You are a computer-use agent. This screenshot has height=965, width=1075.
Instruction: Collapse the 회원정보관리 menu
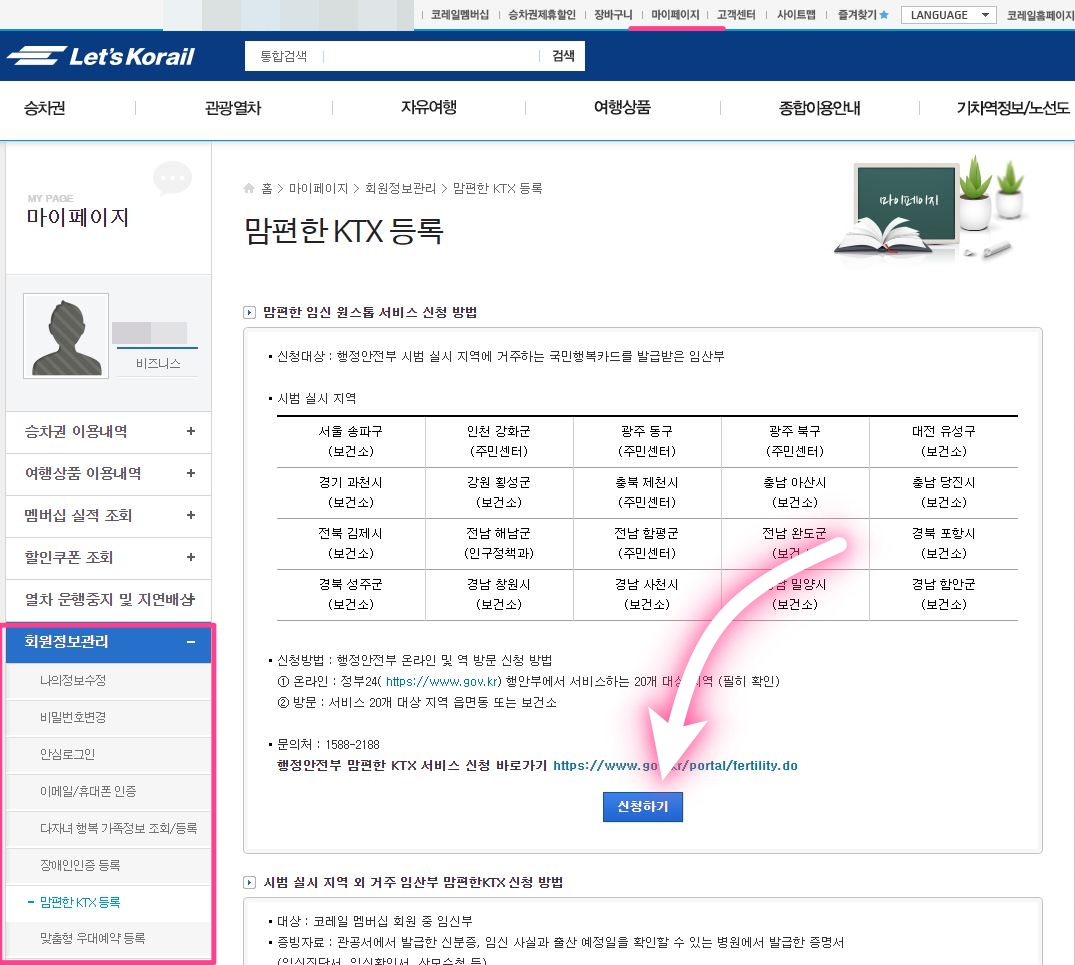[x=108, y=642]
